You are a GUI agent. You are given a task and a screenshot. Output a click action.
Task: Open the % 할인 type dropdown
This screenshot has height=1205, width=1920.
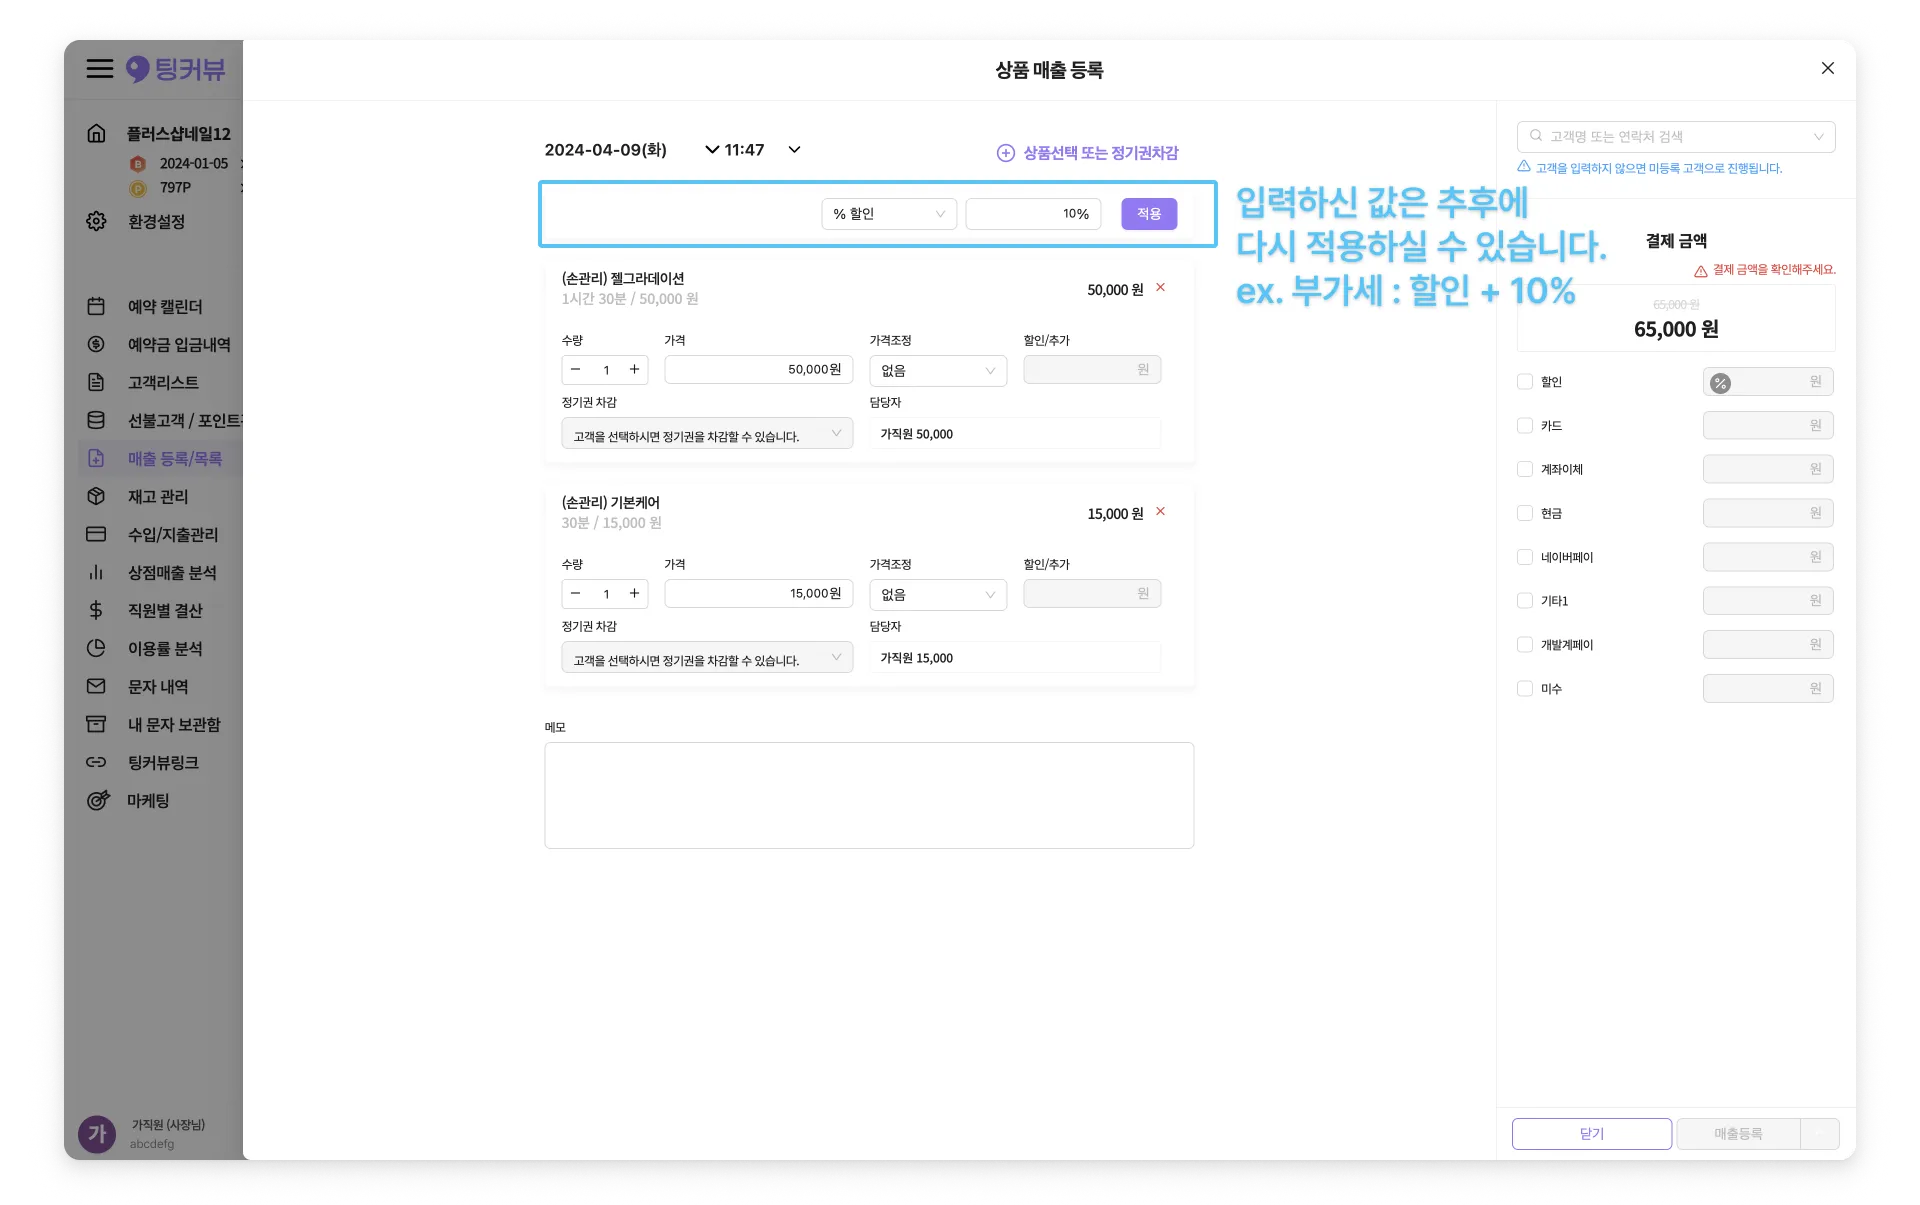[x=888, y=214]
